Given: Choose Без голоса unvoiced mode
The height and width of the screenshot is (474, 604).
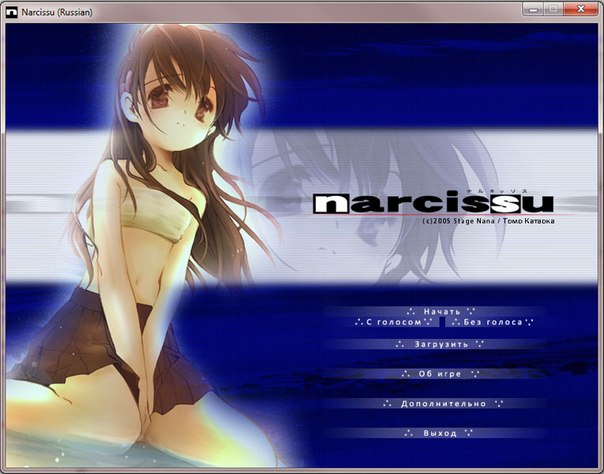Looking at the screenshot, I should coord(492,322).
